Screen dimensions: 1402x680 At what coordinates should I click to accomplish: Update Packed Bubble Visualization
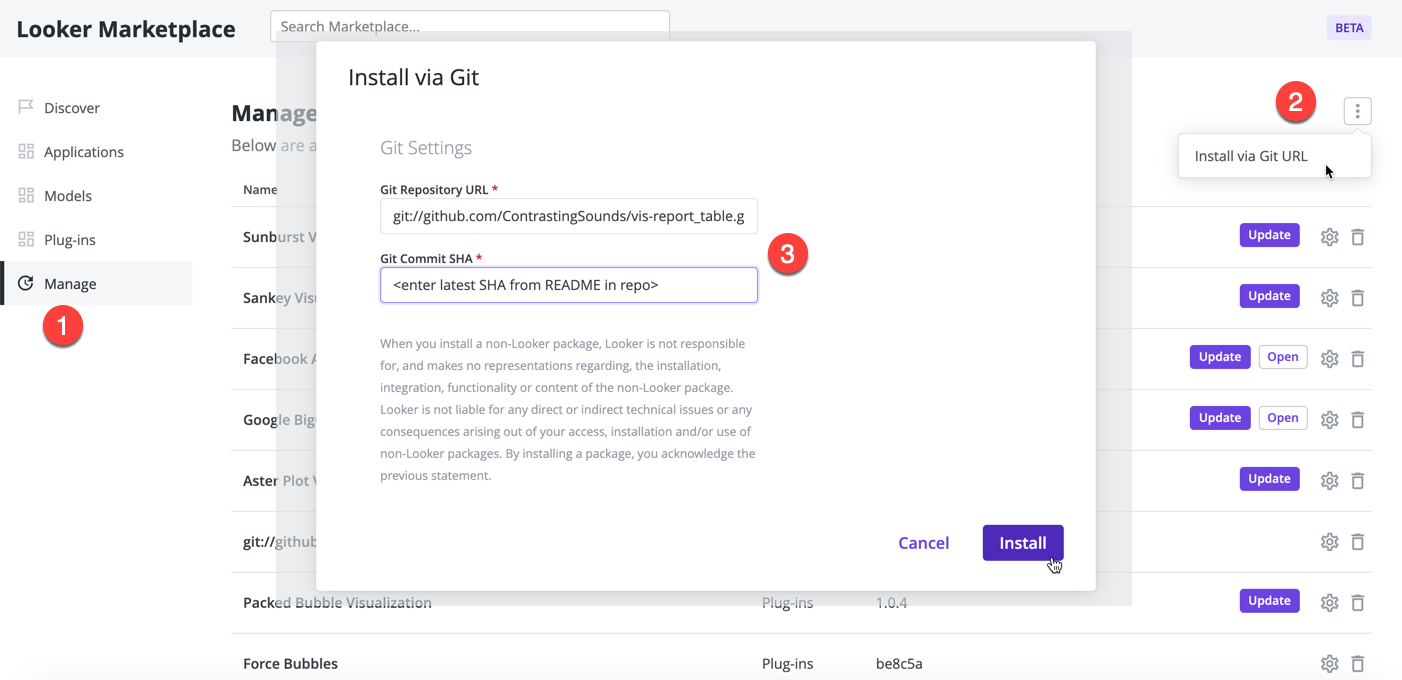pos(1270,601)
